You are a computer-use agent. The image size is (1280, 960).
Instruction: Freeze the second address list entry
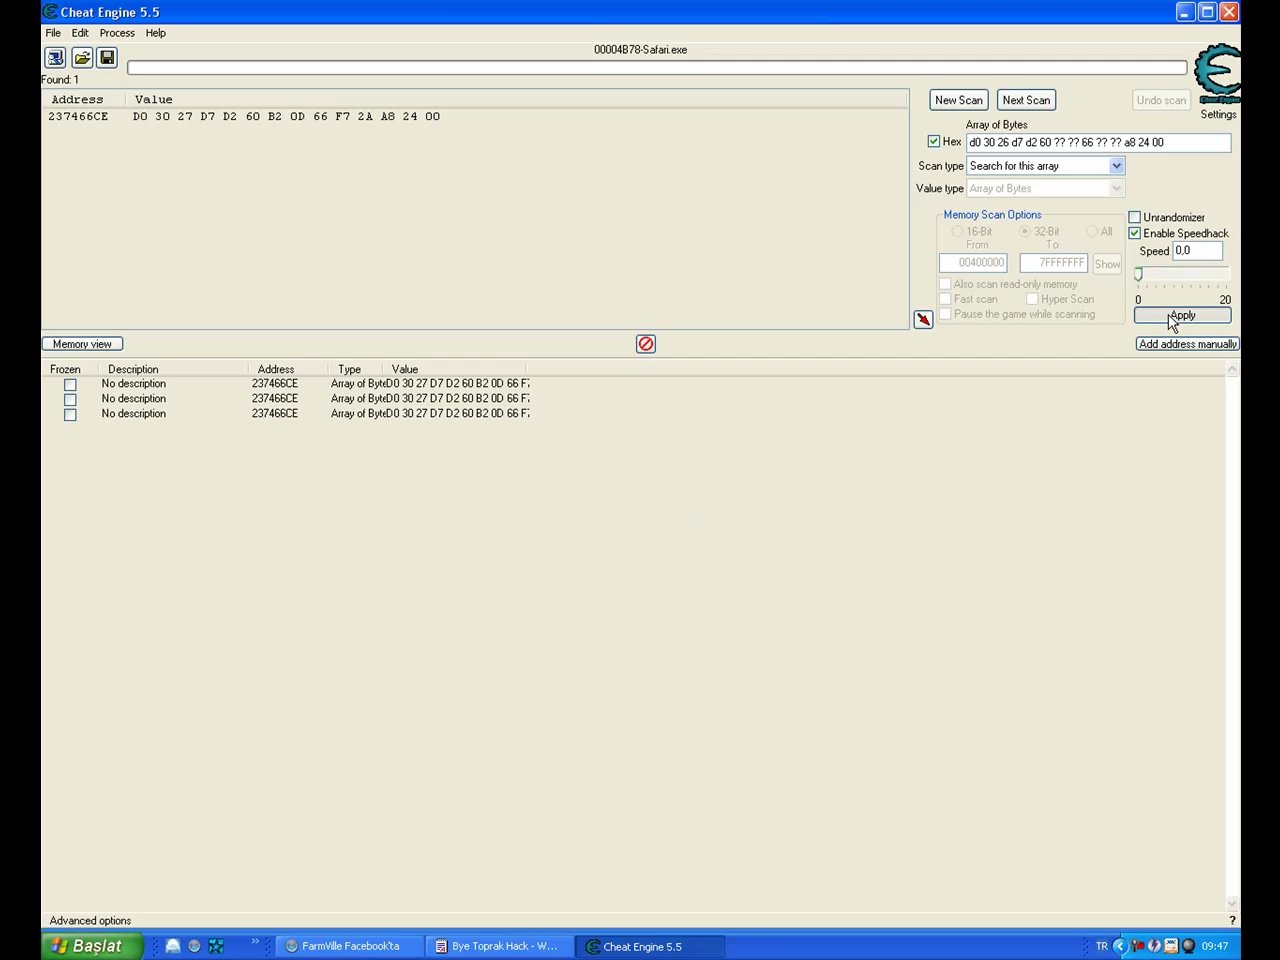[70, 399]
